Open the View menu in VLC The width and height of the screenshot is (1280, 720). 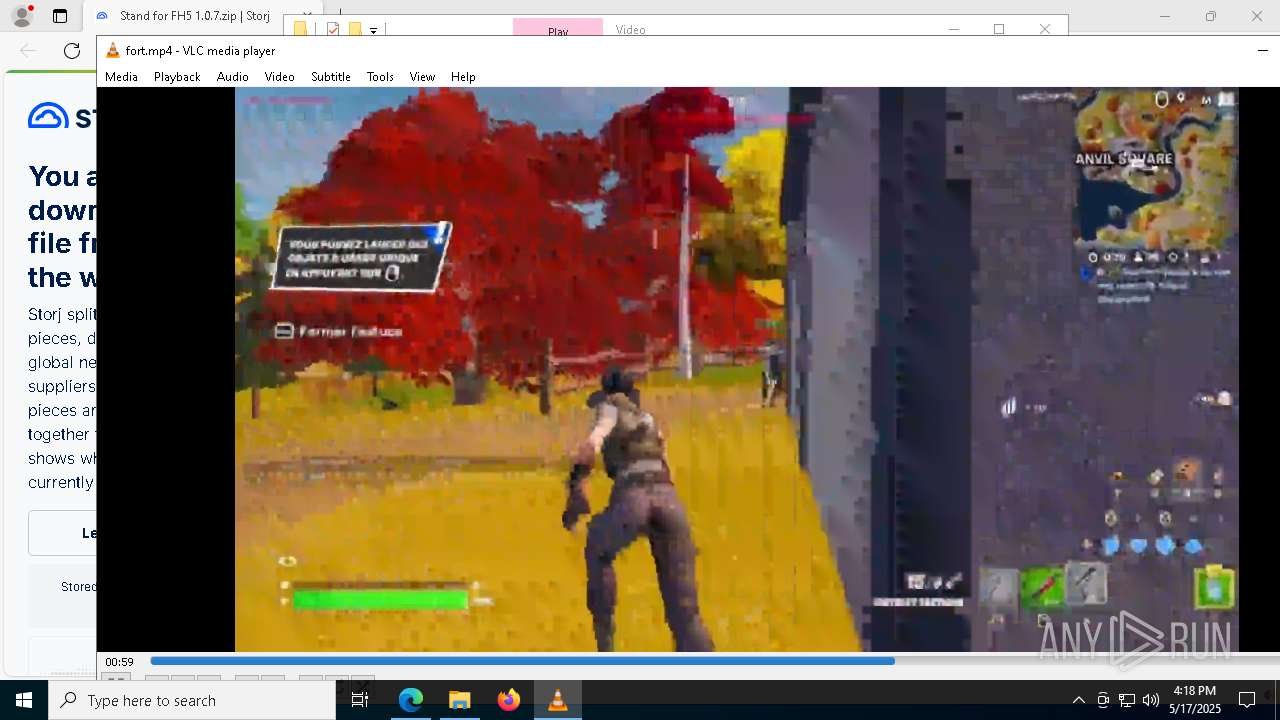422,77
